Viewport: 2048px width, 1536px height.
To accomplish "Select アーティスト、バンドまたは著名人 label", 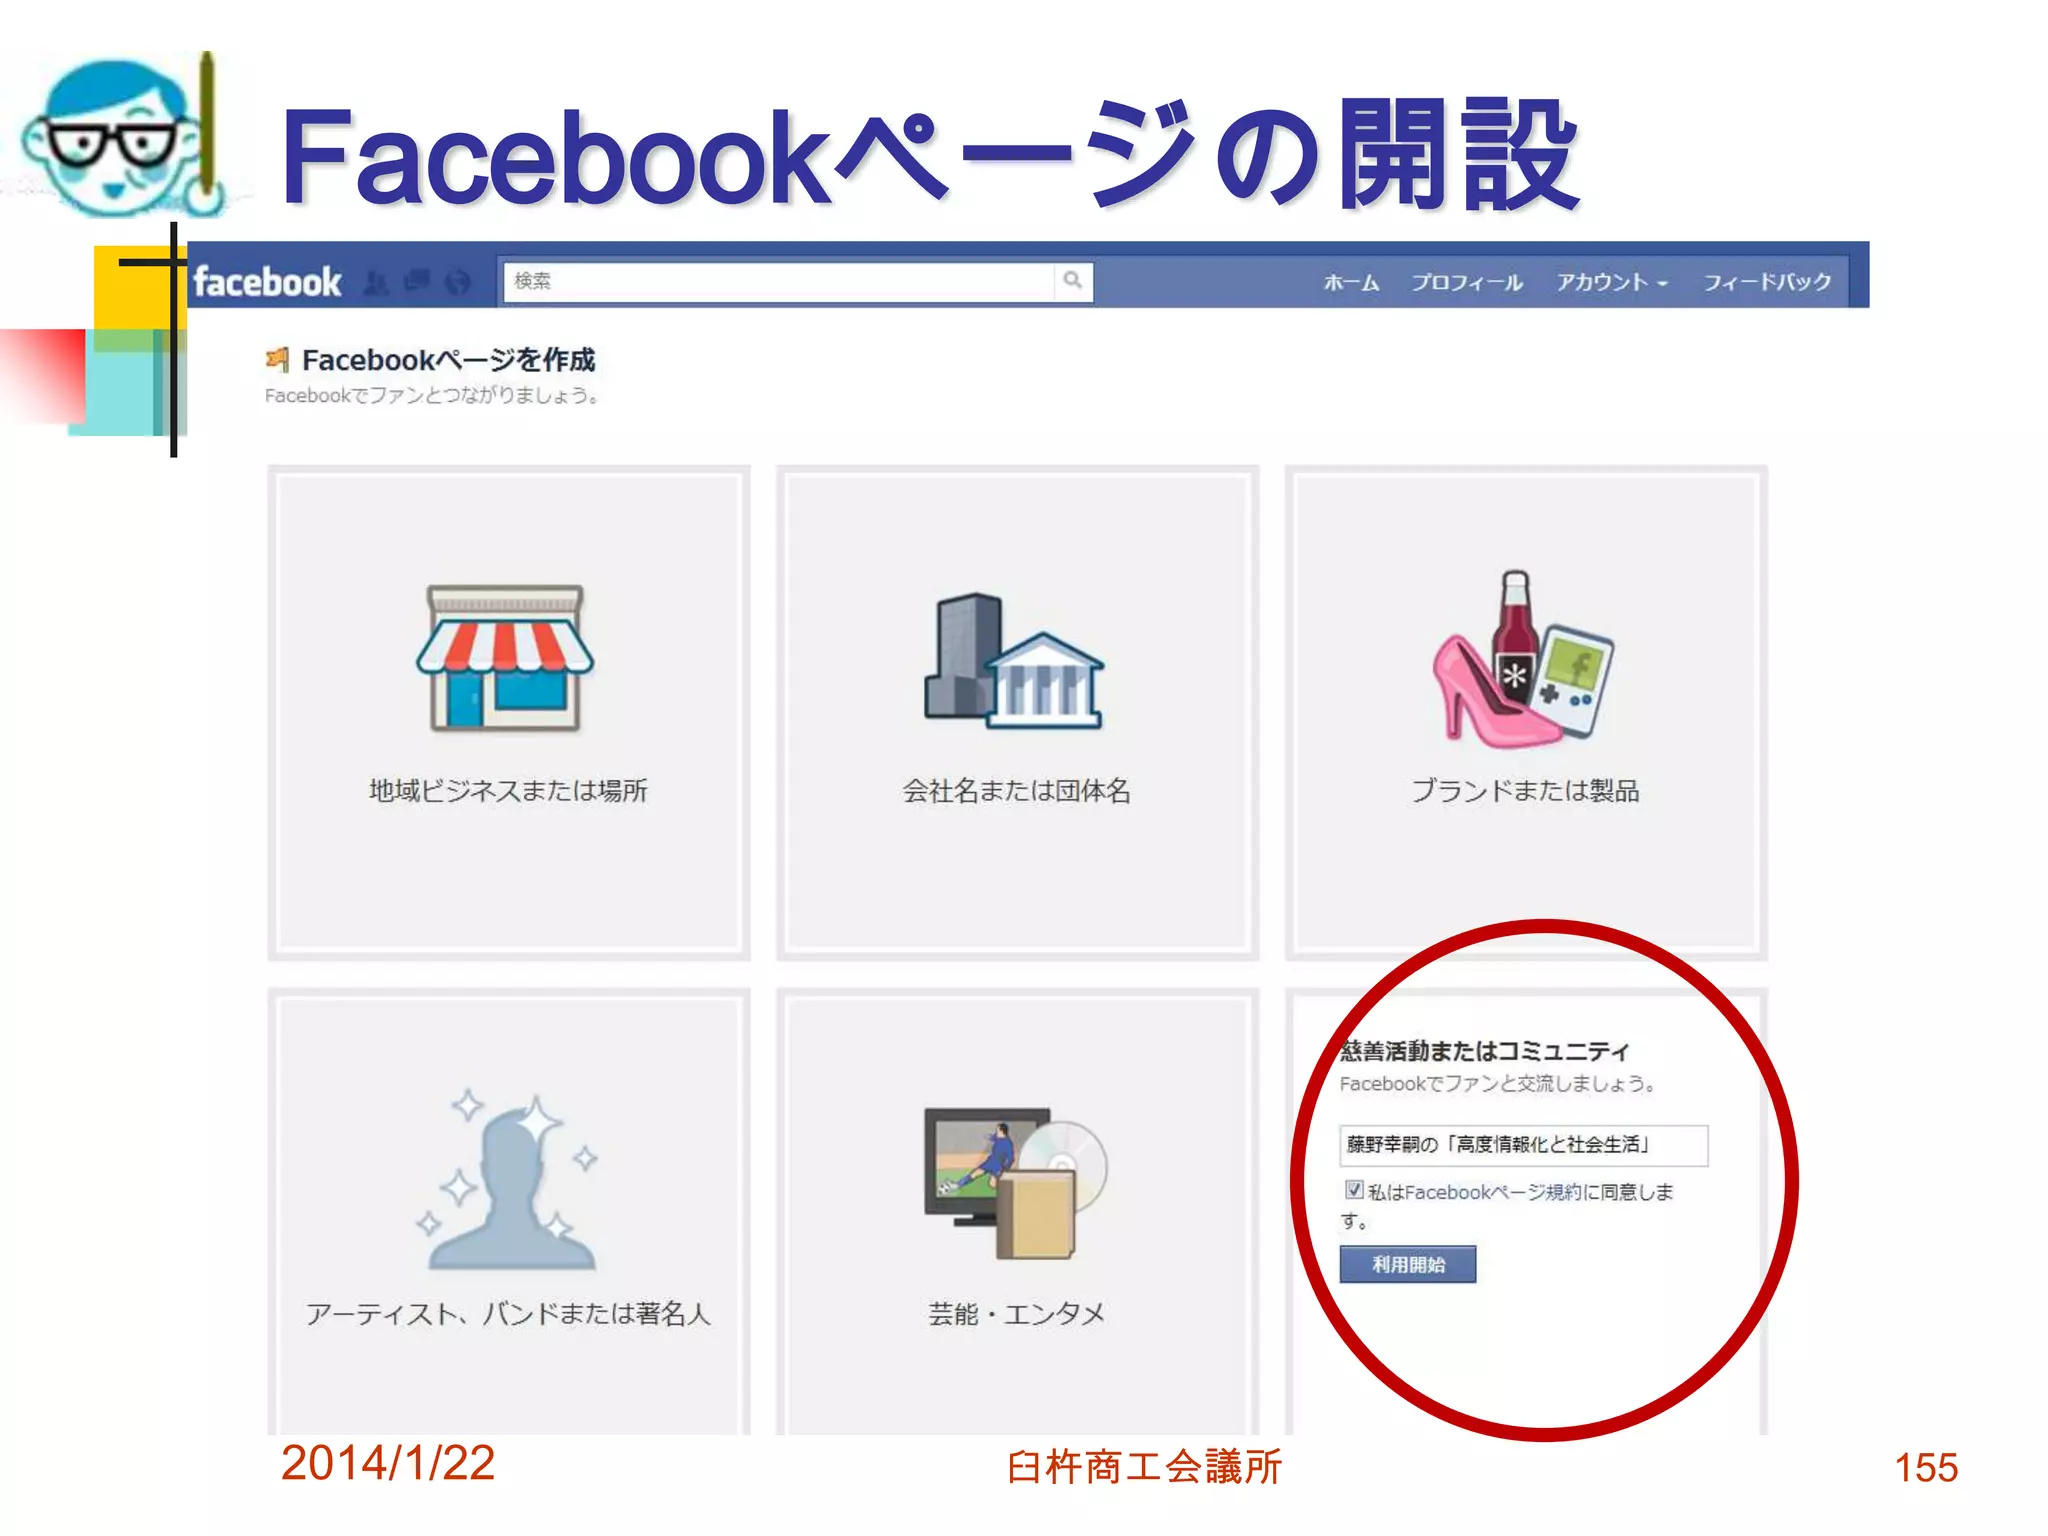I will (508, 1313).
